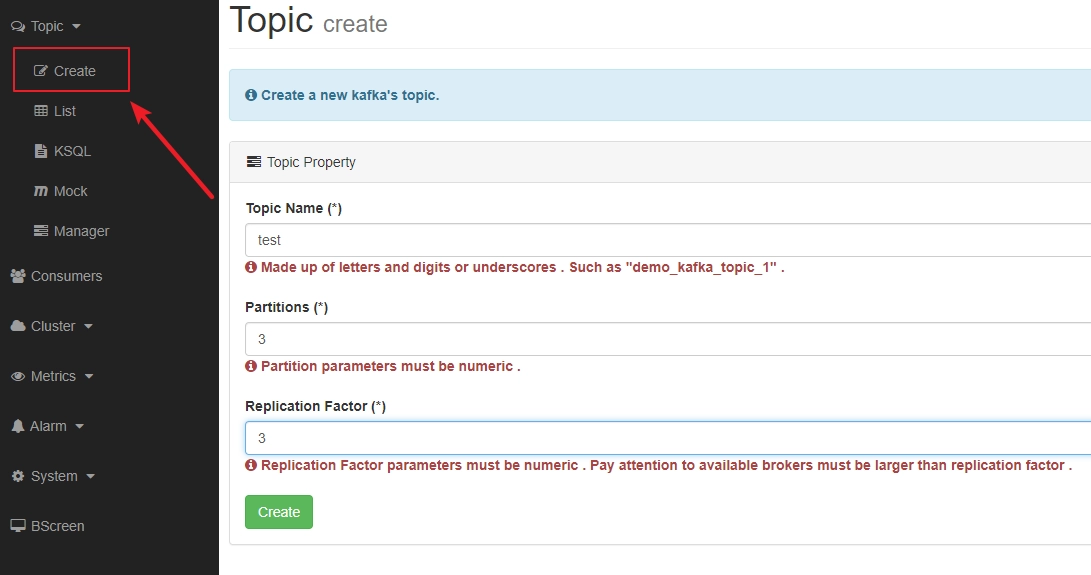
Task: Click the Consumers users icon
Action: pyautogui.click(x=18, y=276)
